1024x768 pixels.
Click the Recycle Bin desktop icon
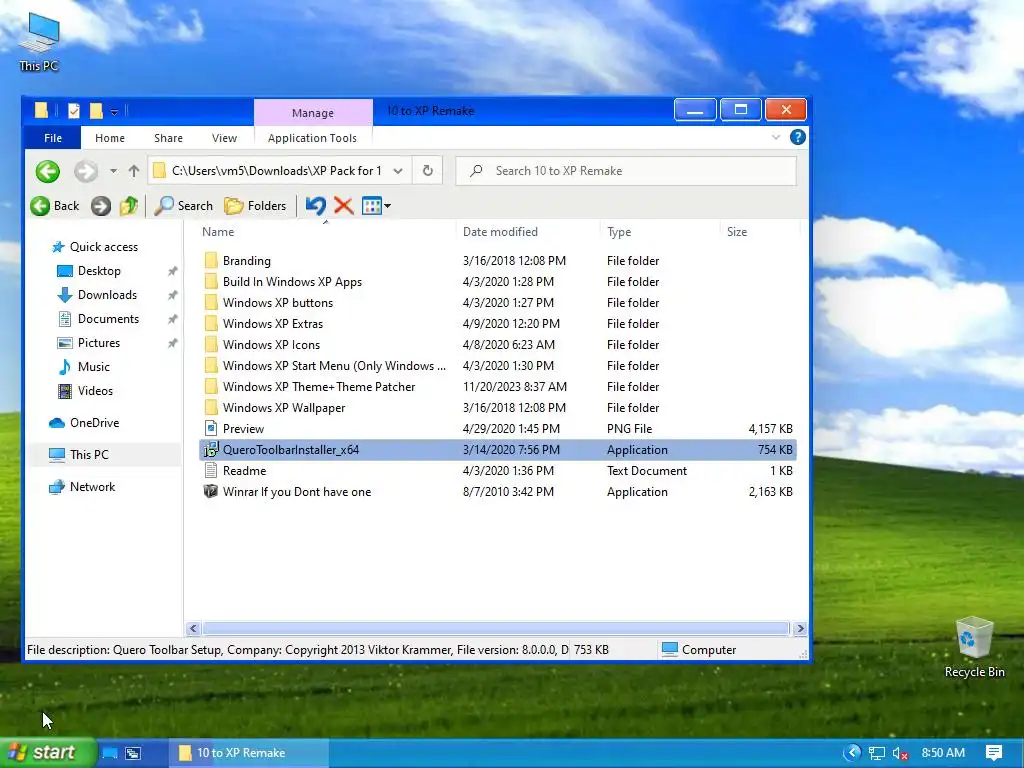(974, 647)
